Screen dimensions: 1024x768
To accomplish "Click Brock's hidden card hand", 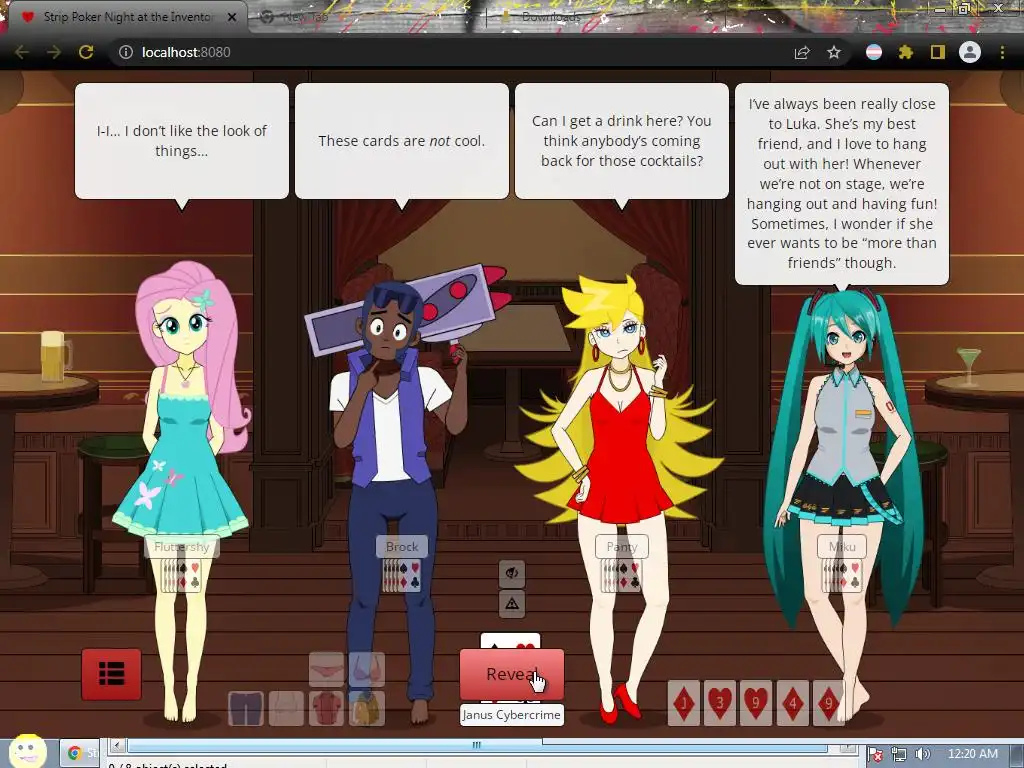I will pos(402,576).
